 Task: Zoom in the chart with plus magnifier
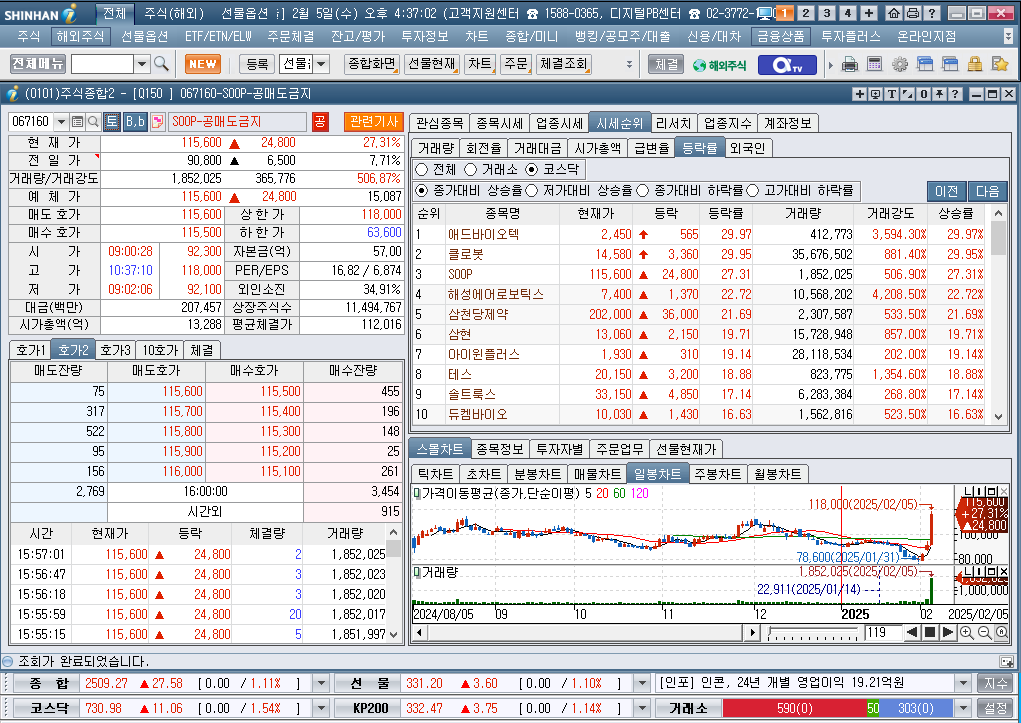(x=966, y=632)
